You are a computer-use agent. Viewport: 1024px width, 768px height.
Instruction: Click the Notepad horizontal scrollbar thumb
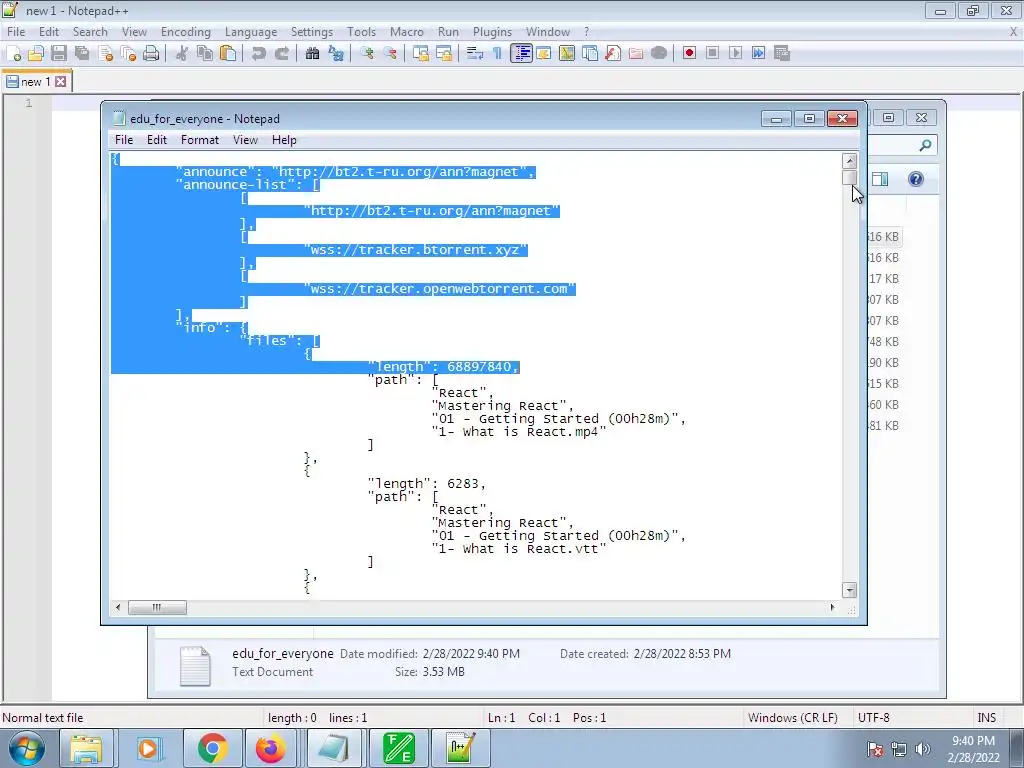pyautogui.click(x=157, y=607)
